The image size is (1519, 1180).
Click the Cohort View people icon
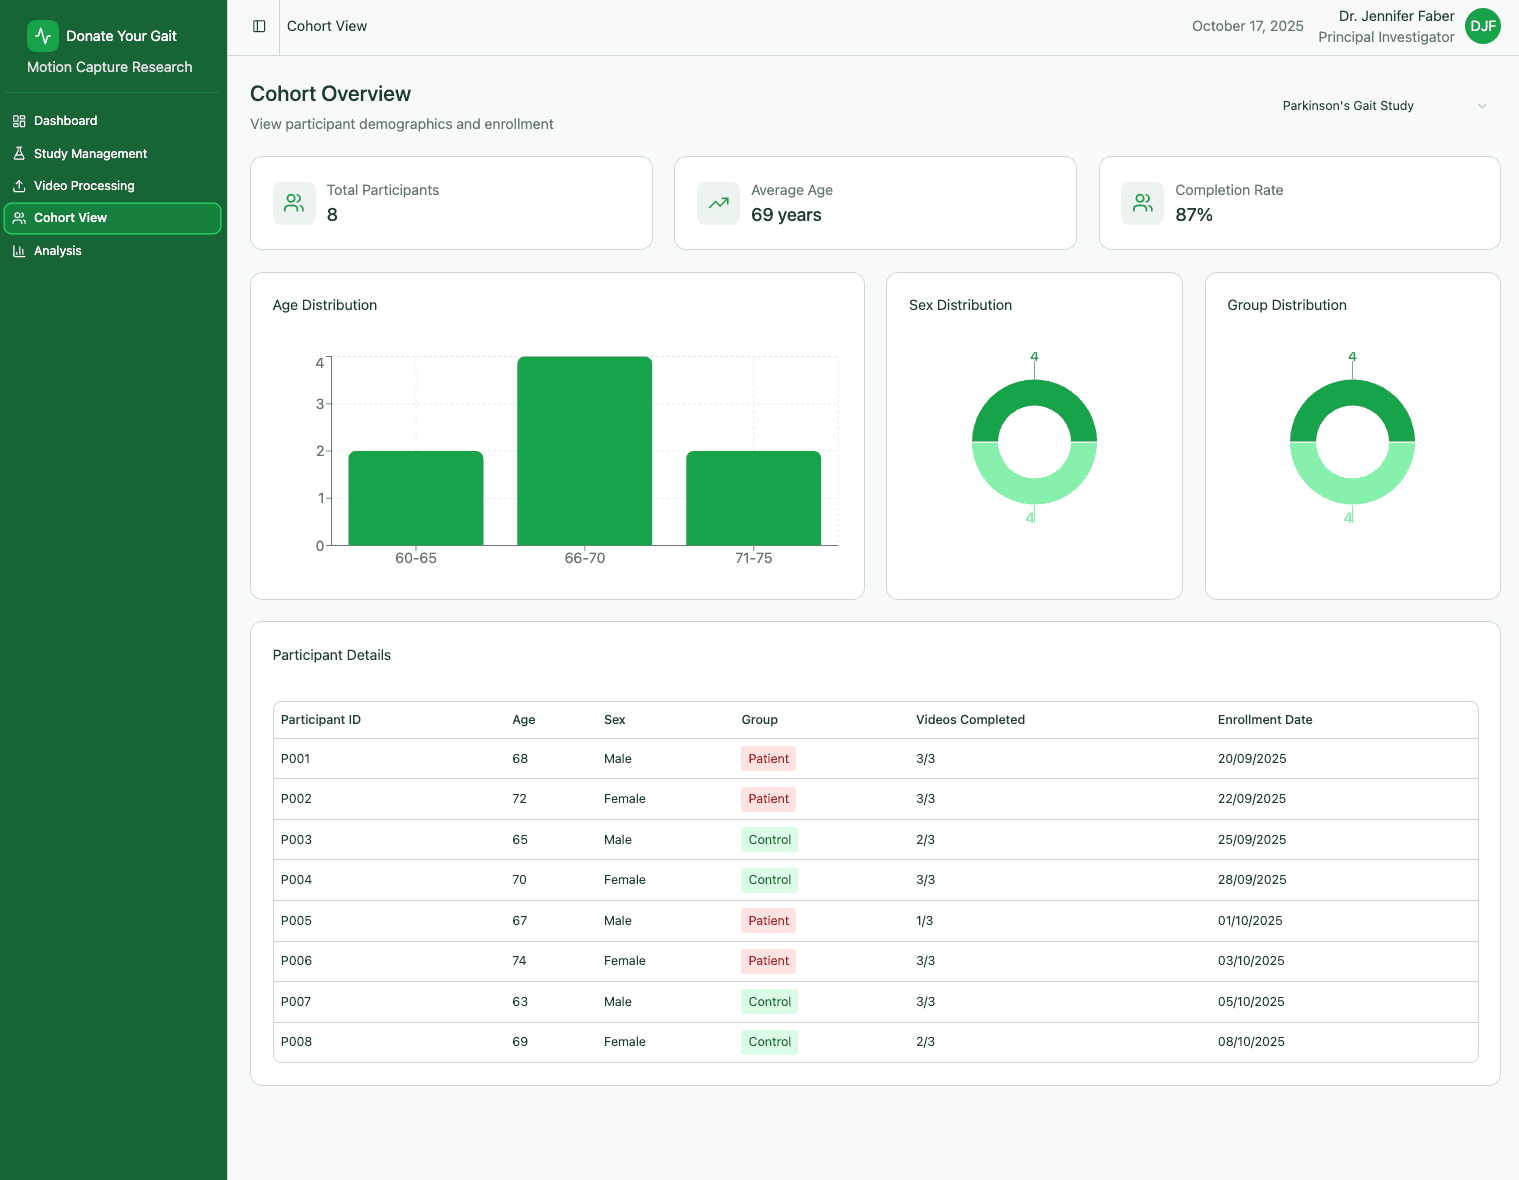coord(18,217)
